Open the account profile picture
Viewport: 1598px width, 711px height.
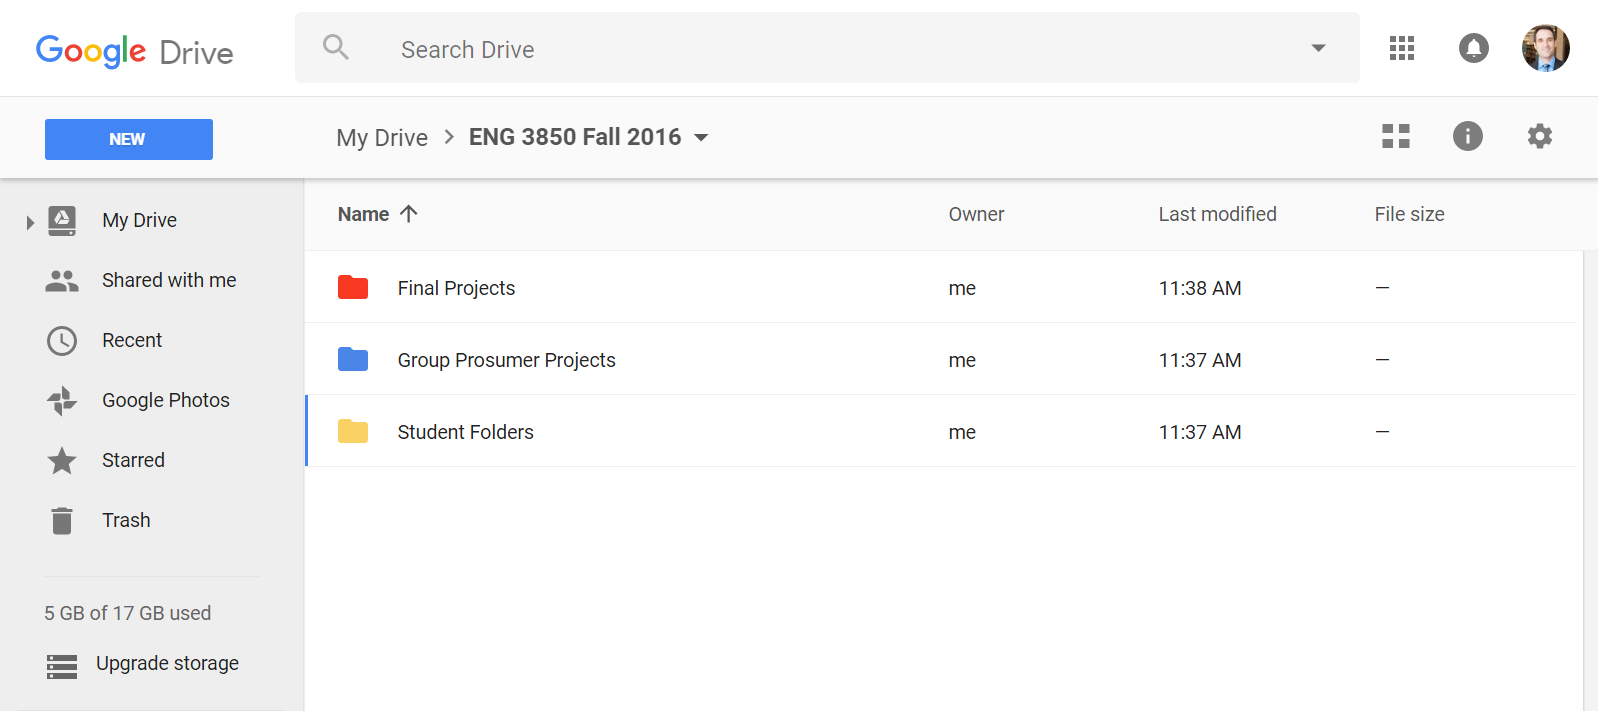[1545, 48]
